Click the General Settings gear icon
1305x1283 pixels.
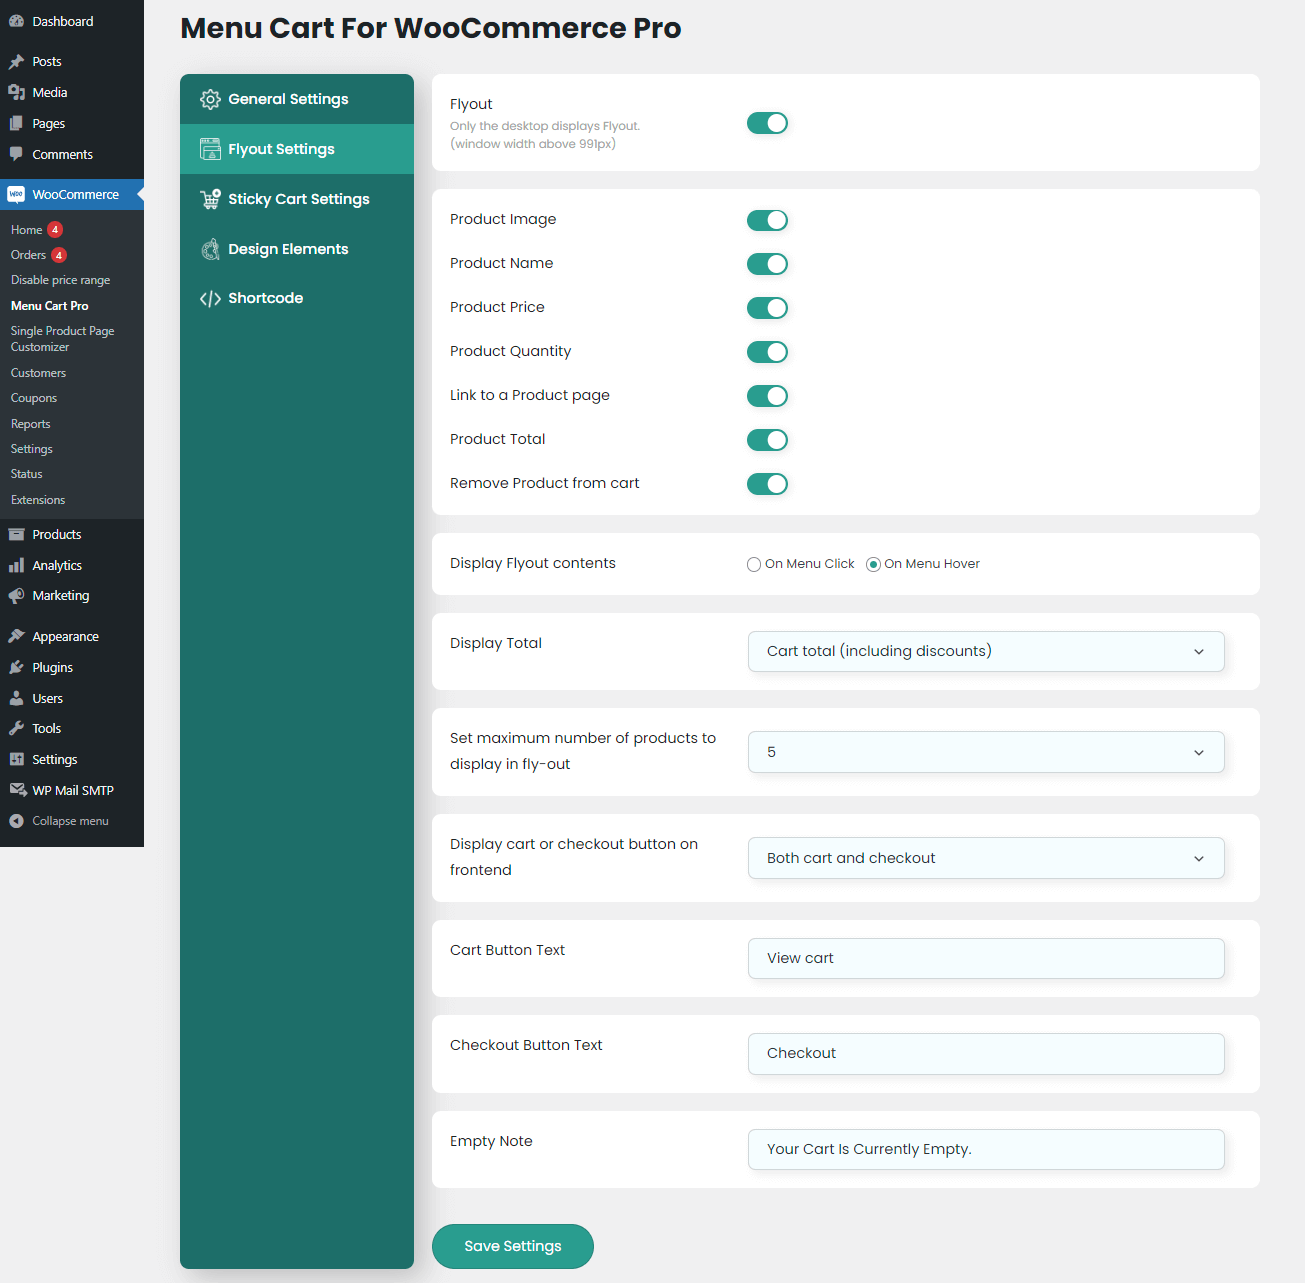[210, 99]
